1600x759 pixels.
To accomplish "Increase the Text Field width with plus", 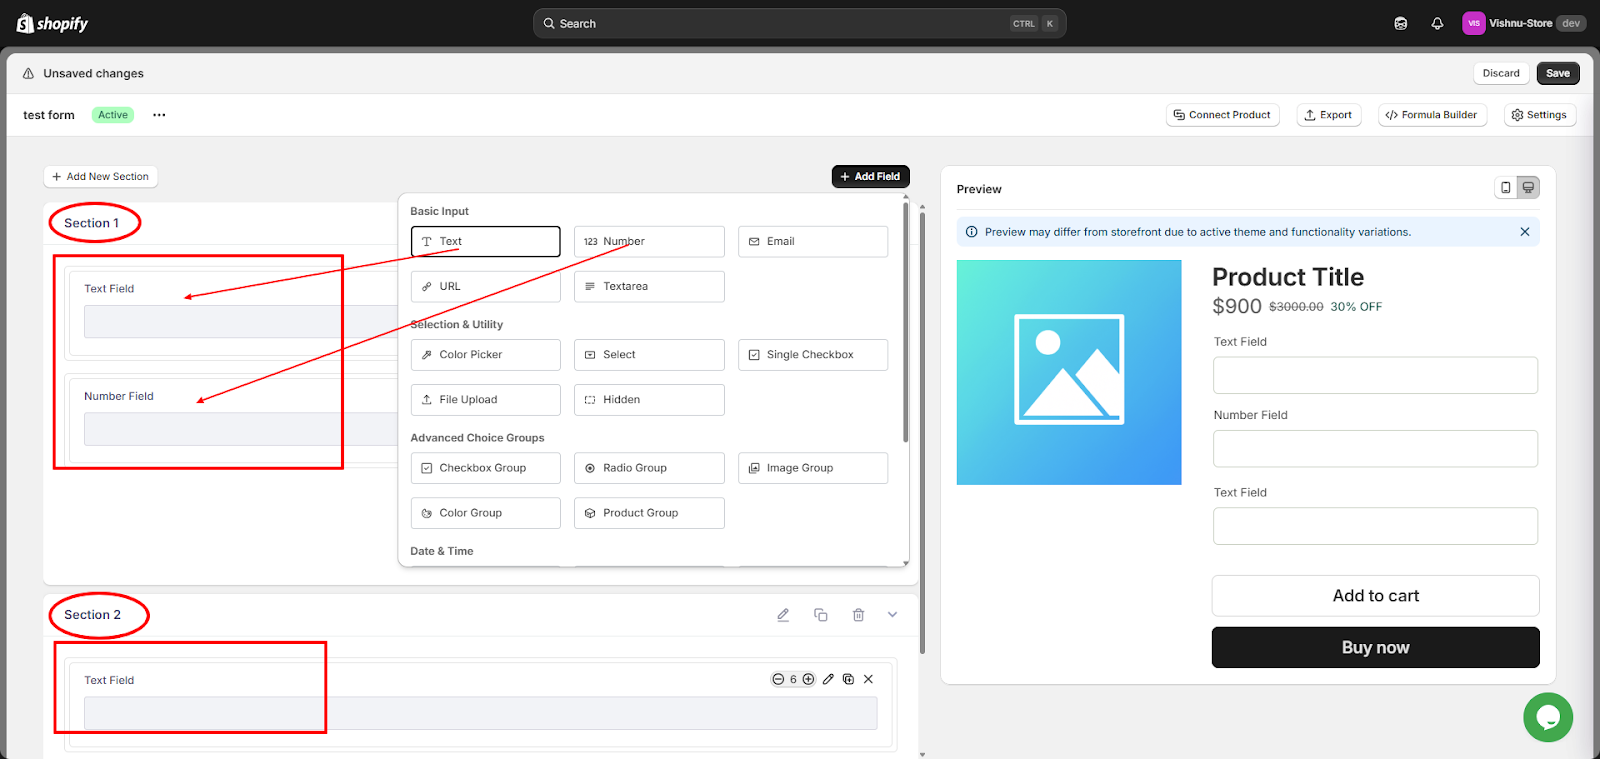I will tap(809, 679).
